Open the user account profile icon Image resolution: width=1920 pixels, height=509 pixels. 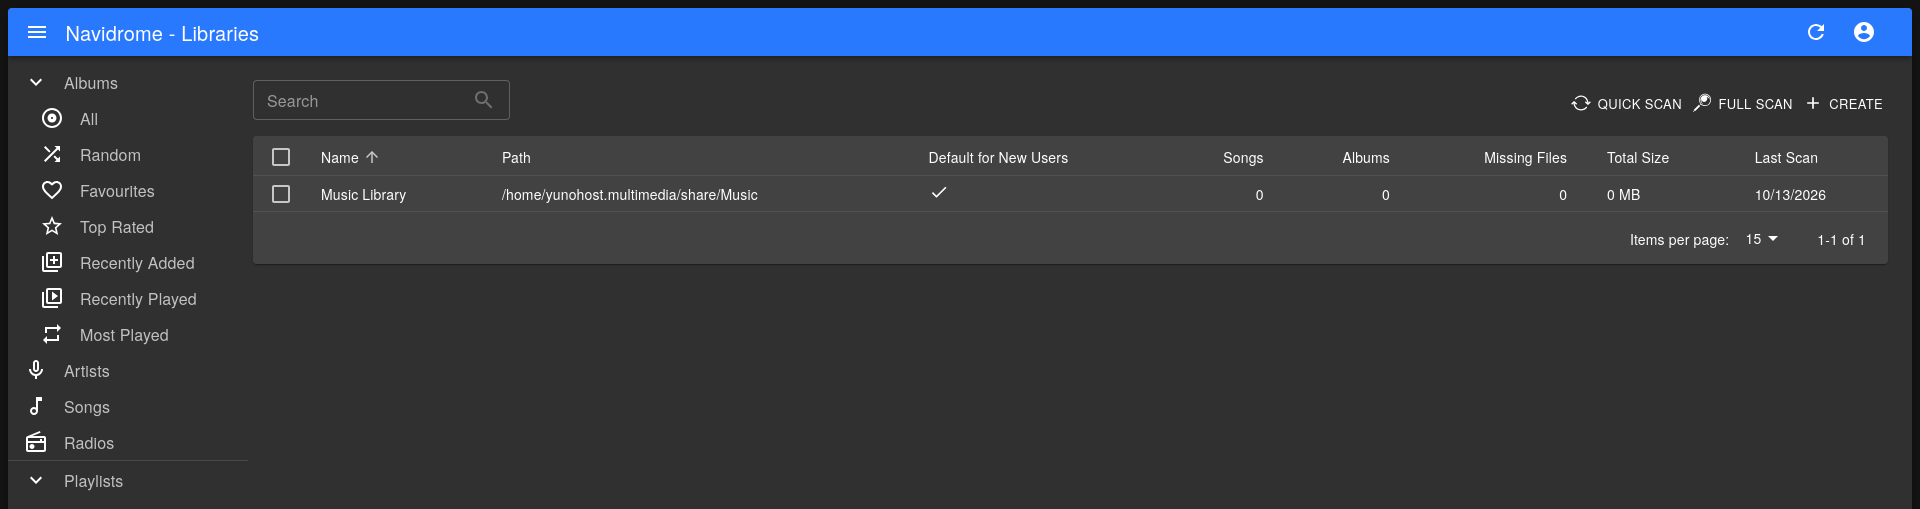(x=1864, y=33)
